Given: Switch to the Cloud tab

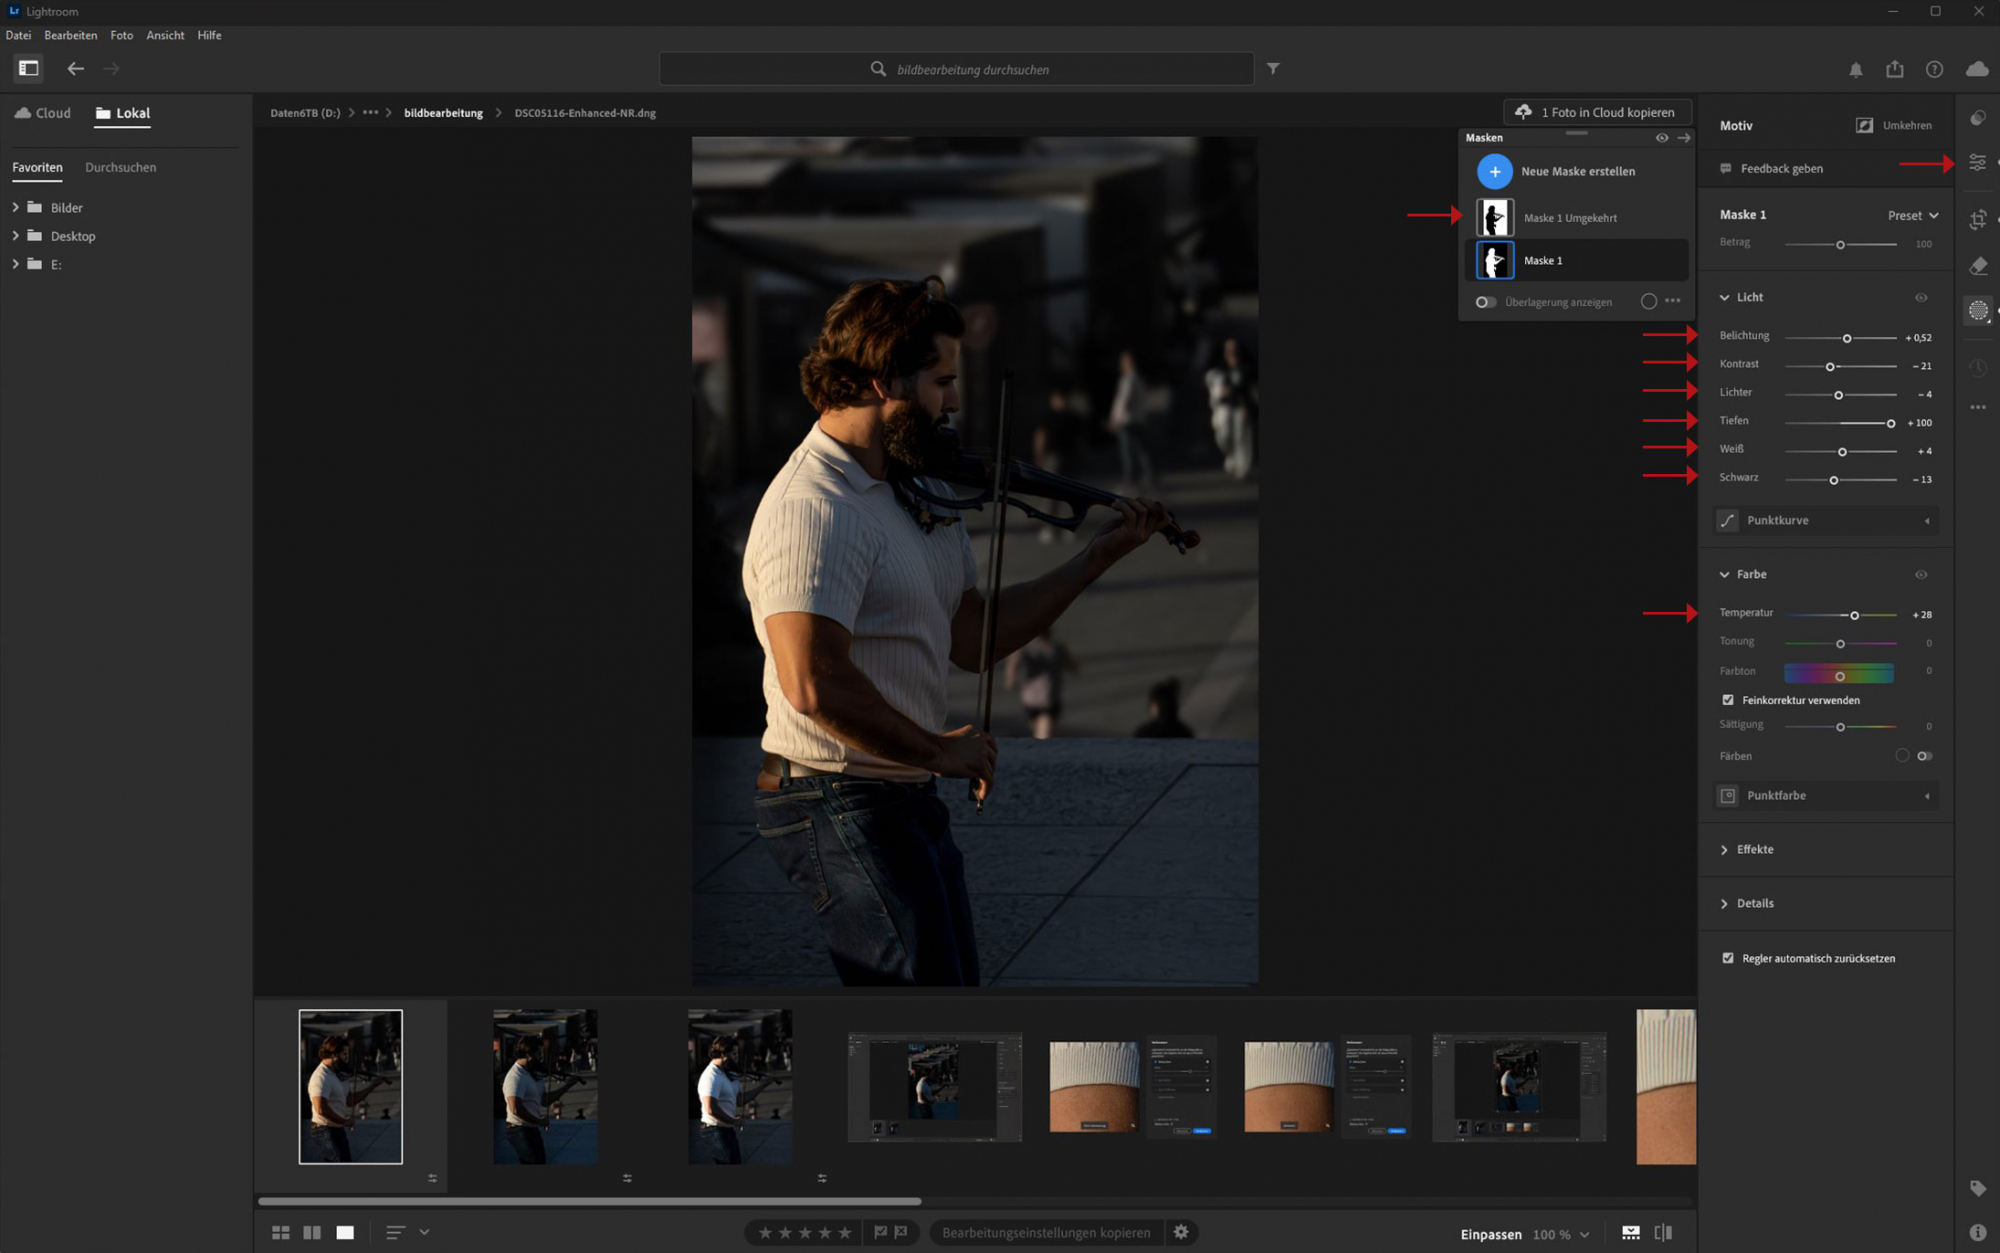Looking at the screenshot, I should pos(43,113).
